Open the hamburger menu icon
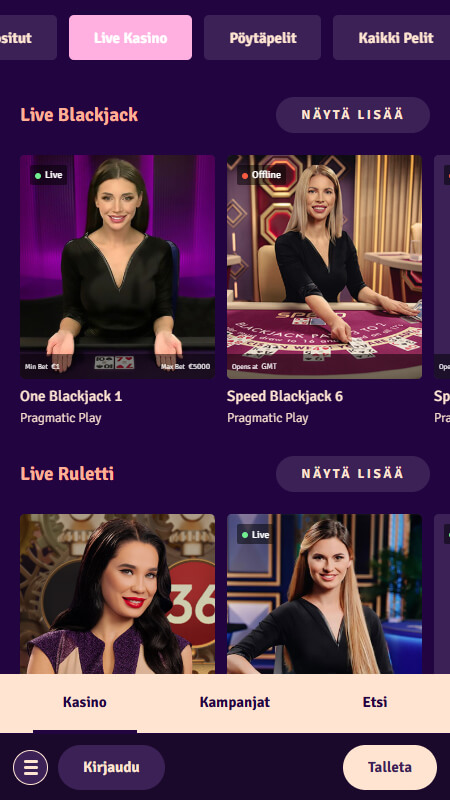Screen dimensions: 450x800 pyautogui.click(x=31, y=767)
